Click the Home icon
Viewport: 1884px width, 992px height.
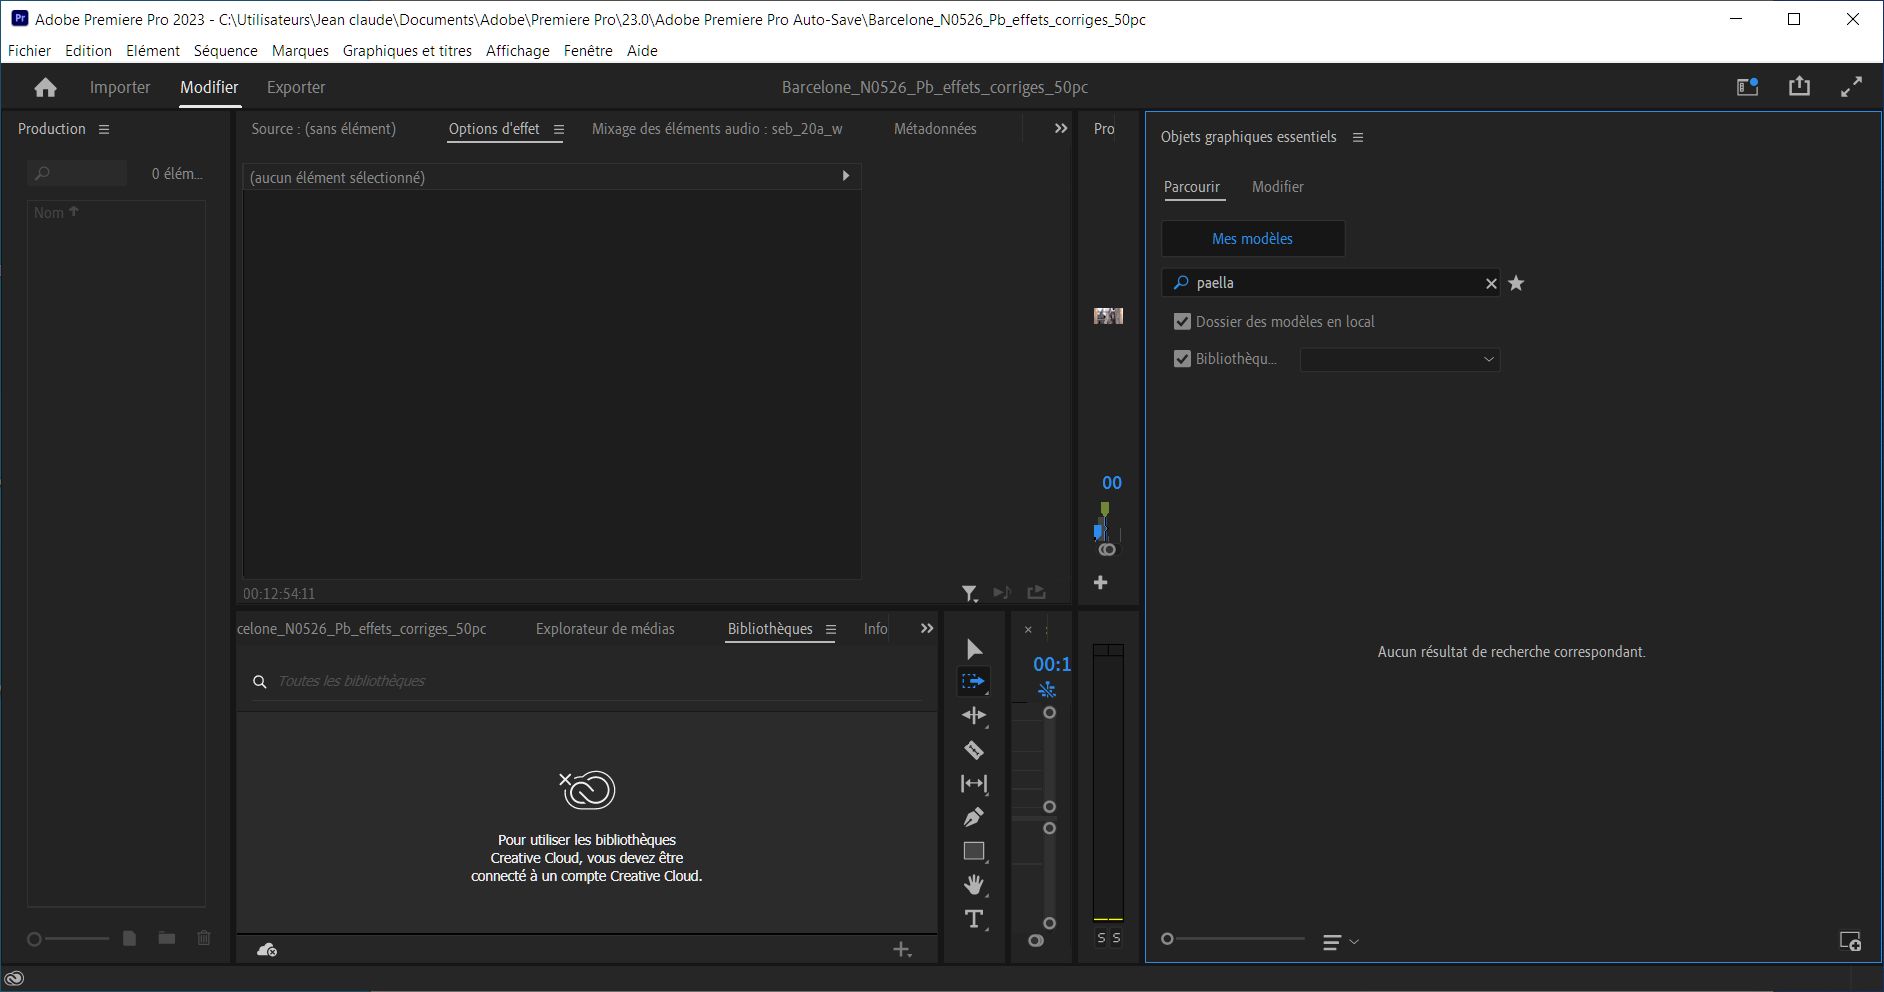45,88
